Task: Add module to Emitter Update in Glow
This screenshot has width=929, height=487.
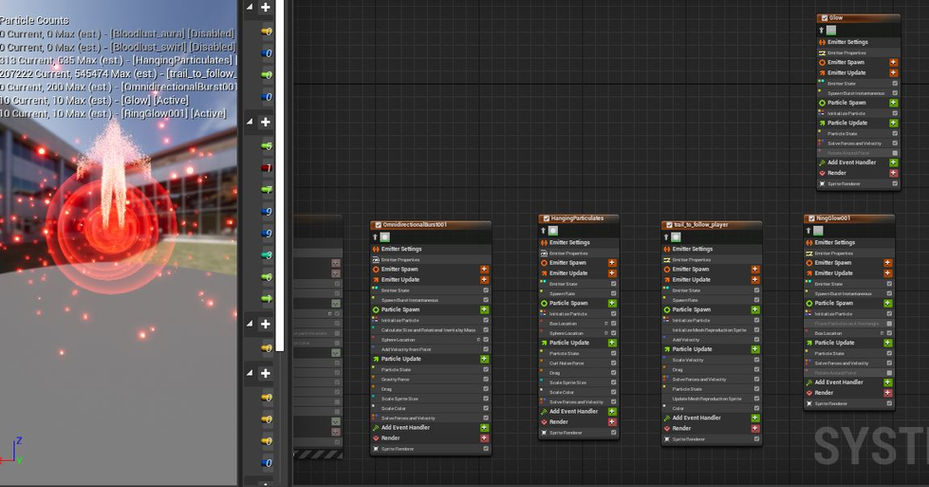Action: pos(893,73)
